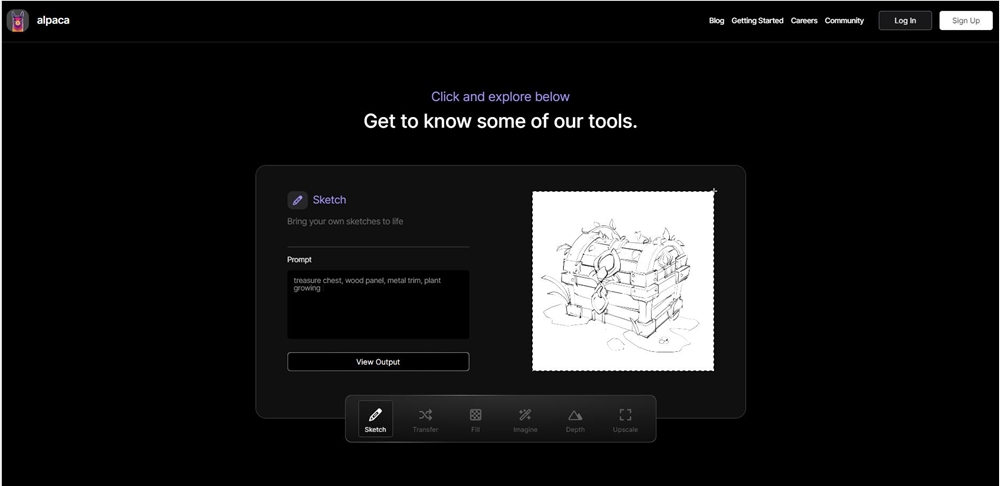
Task: Open the Careers page
Action: click(804, 21)
